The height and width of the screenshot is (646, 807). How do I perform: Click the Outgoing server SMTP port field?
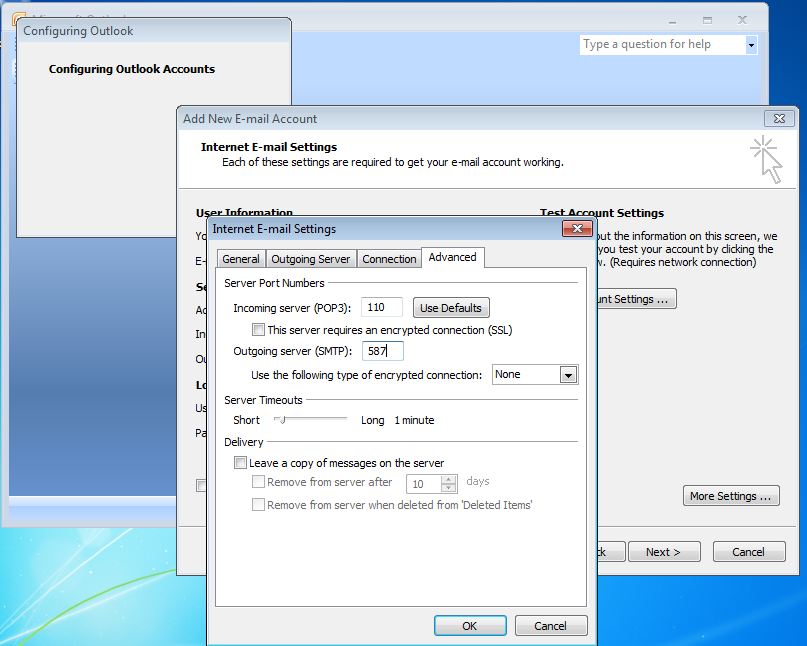click(x=382, y=351)
